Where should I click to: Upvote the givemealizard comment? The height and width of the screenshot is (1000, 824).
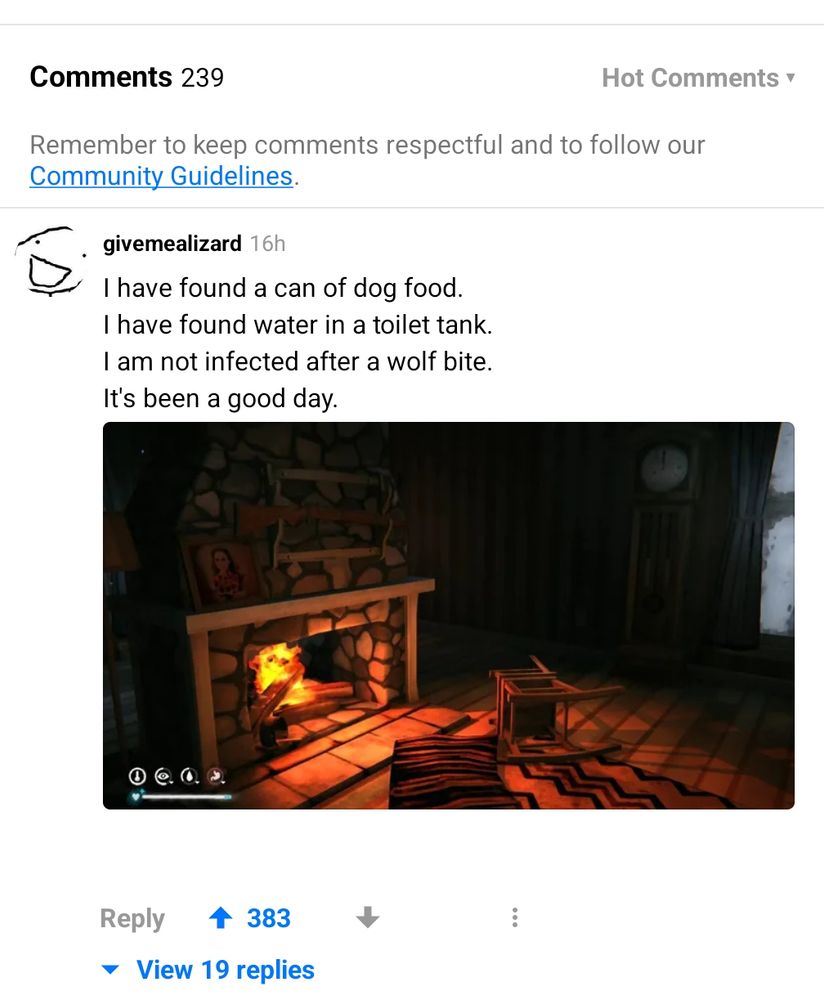point(221,918)
